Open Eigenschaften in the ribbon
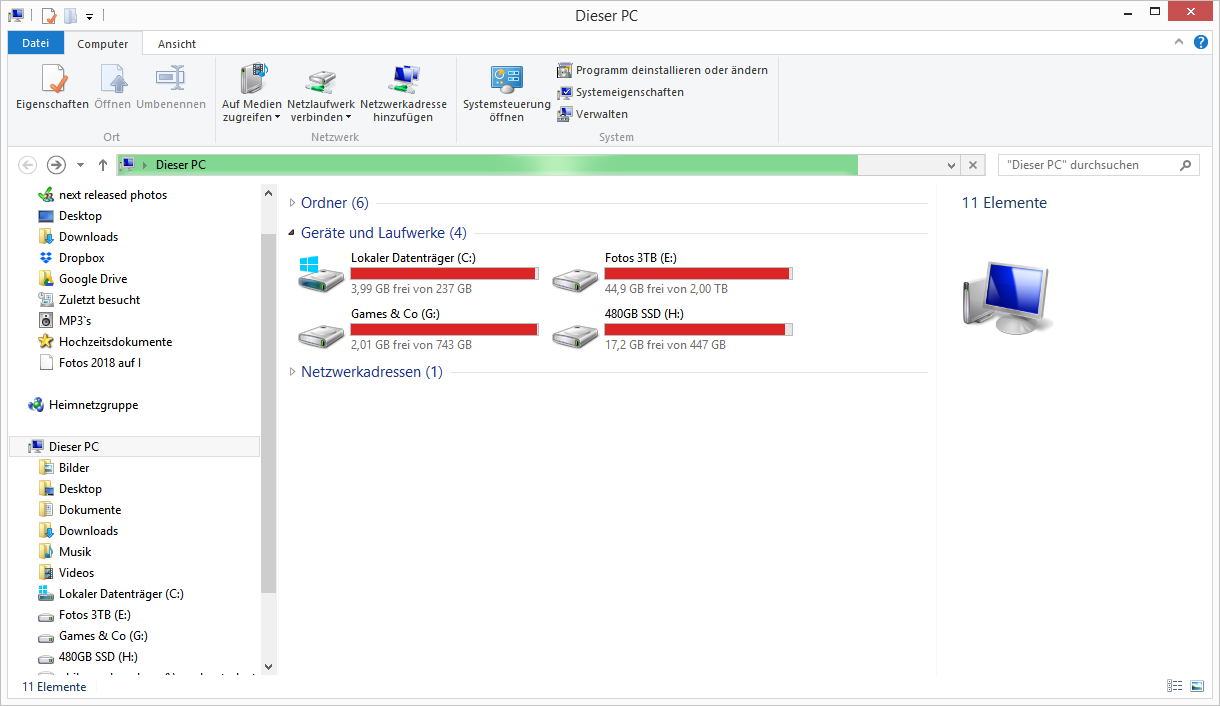Image resolution: width=1220 pixels, height=706 pixels. [52, 86]
